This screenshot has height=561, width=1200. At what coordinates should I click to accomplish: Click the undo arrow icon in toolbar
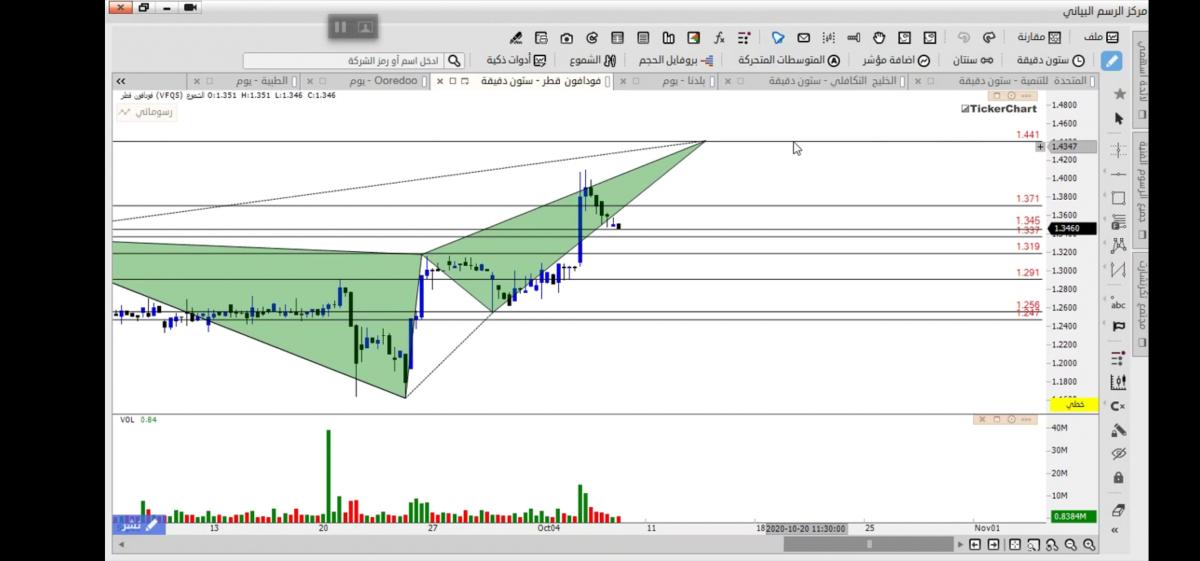pos(963,37)
